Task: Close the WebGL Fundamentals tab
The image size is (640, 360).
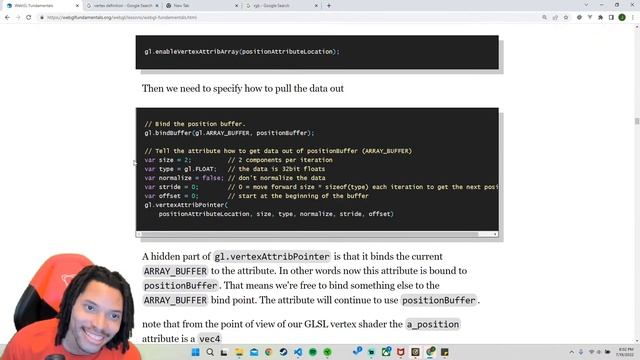Action: 77,6
